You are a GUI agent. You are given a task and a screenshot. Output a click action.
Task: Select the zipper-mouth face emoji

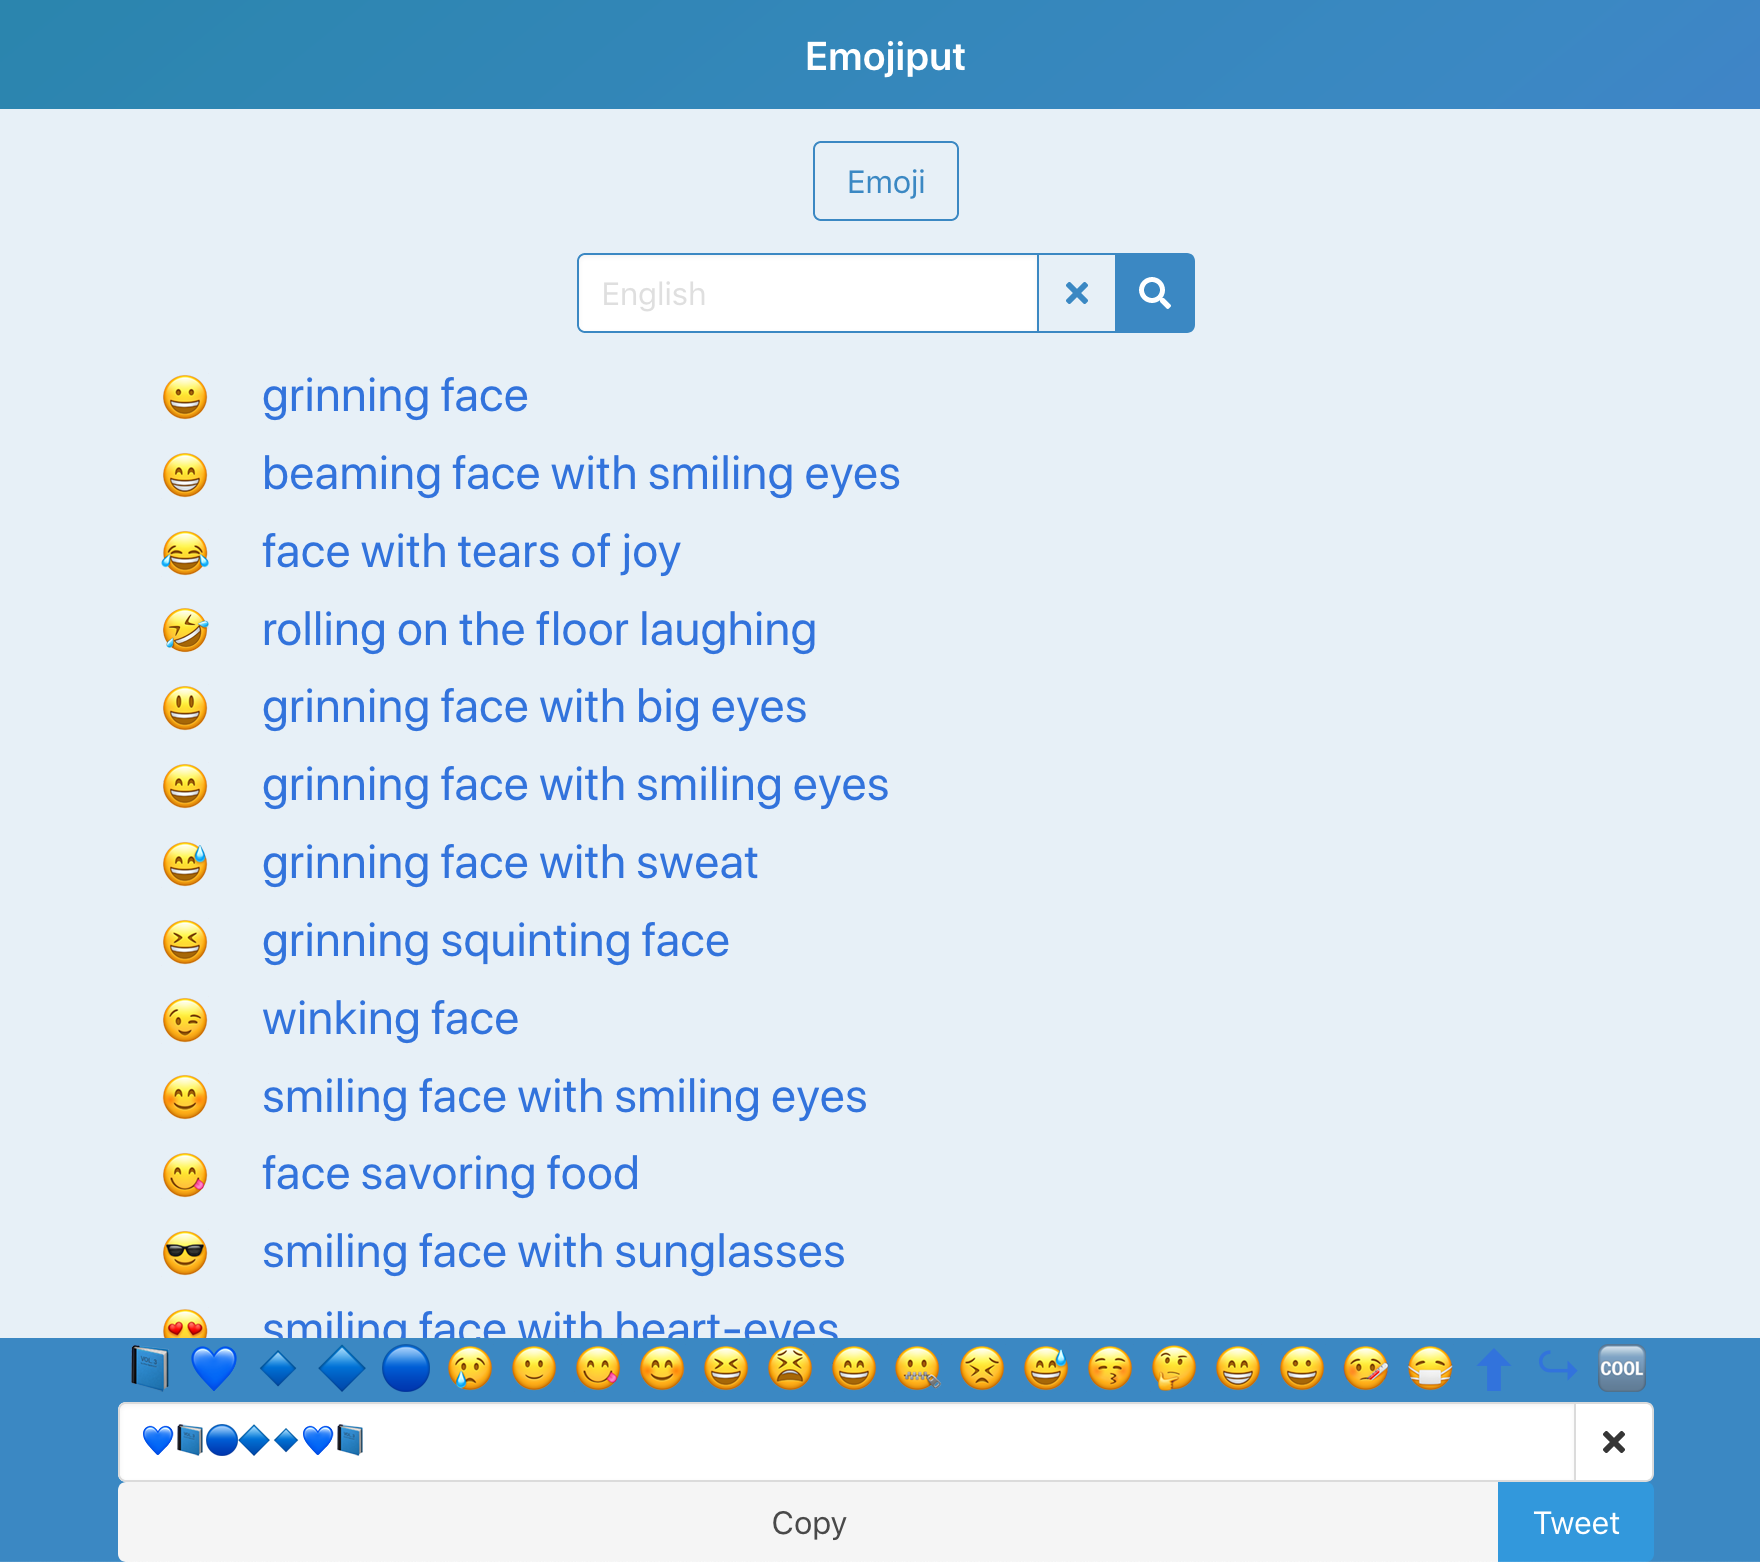(x=918, y=1368)
